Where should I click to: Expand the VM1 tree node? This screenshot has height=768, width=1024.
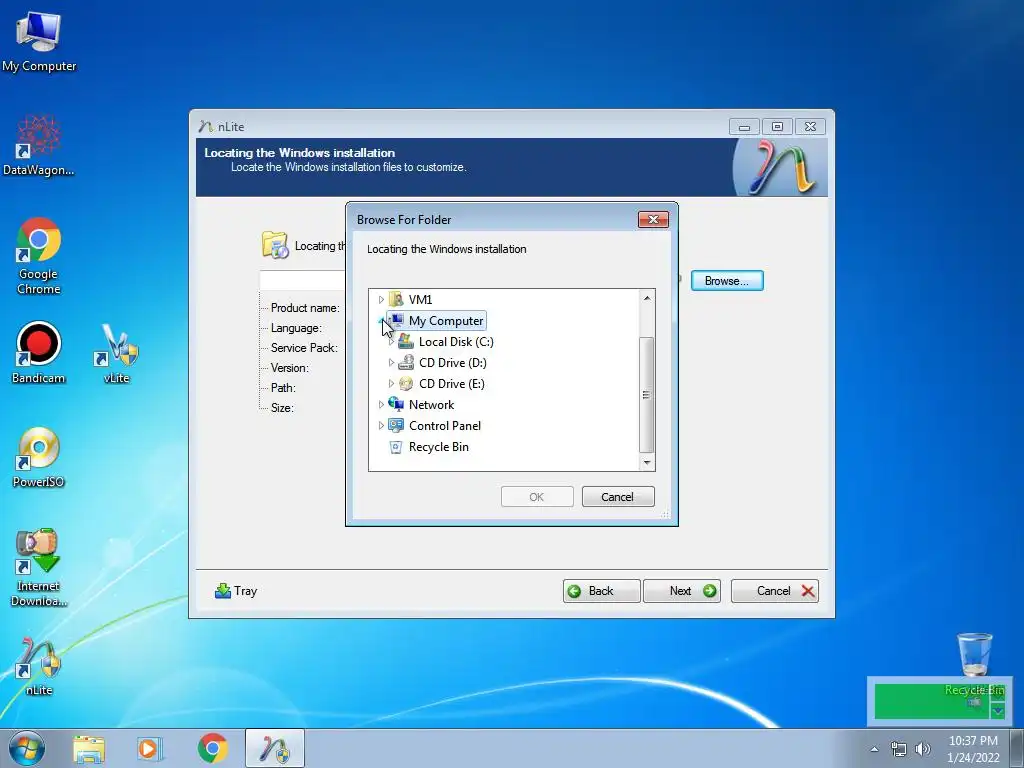[x=381, y=300]
